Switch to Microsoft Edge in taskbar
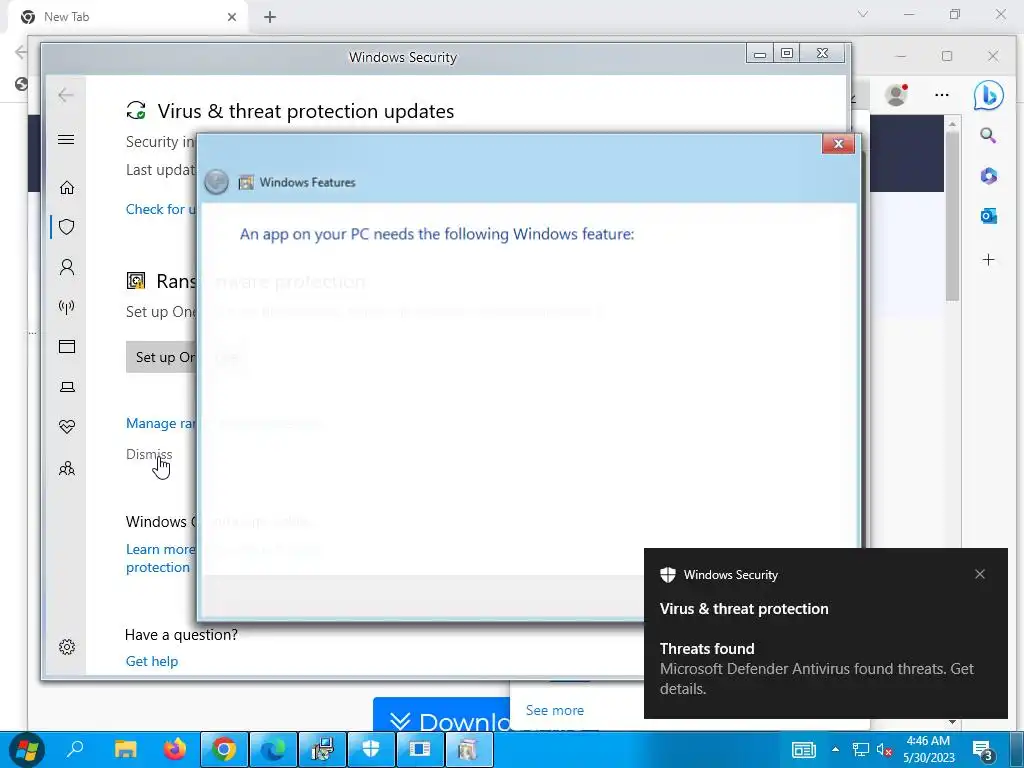This screenshot has height=768, width=1024. coord(273,749)
